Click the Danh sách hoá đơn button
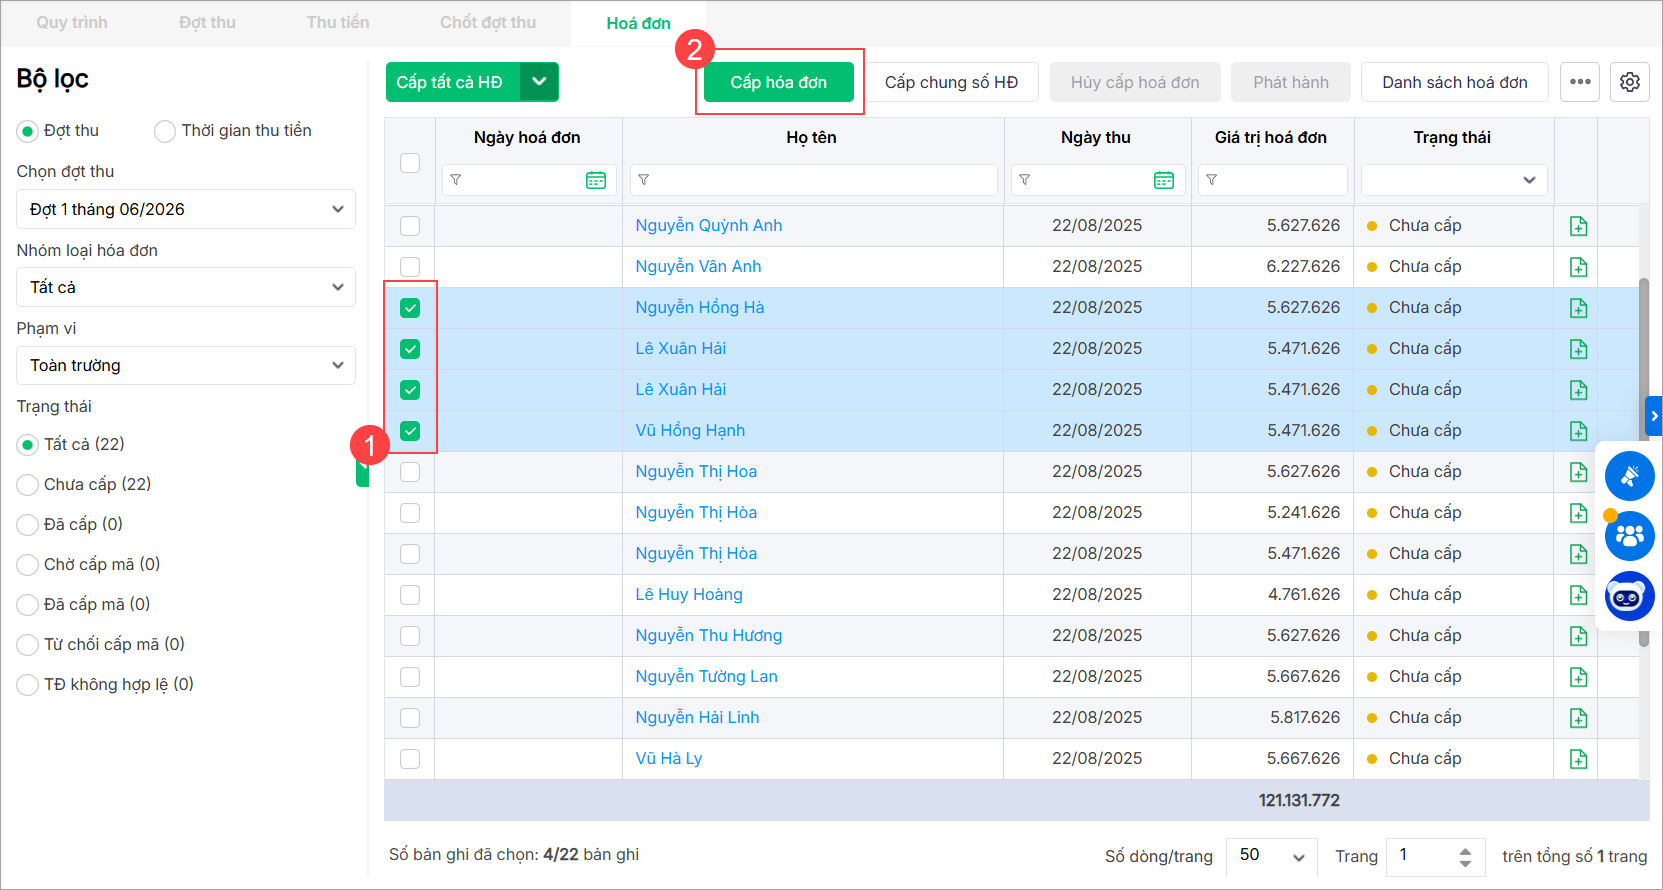This screenshot has width=1663, height=890. click(x=1455, y=82)
